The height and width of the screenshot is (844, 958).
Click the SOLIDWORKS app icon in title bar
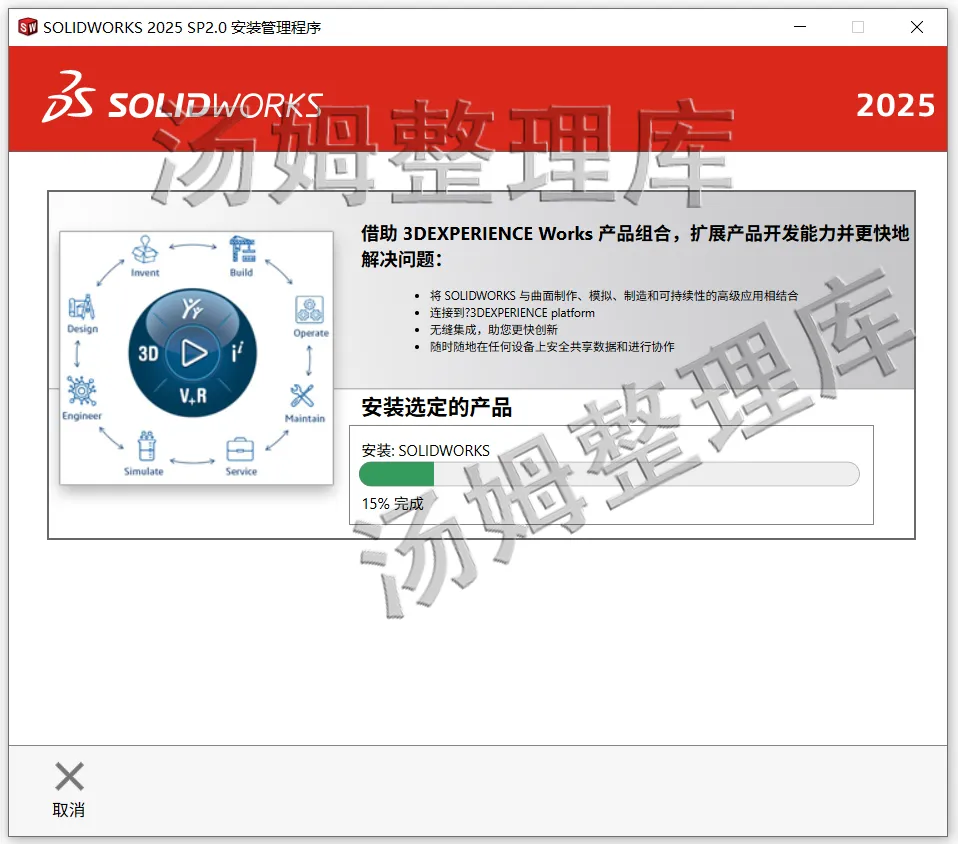27,28
